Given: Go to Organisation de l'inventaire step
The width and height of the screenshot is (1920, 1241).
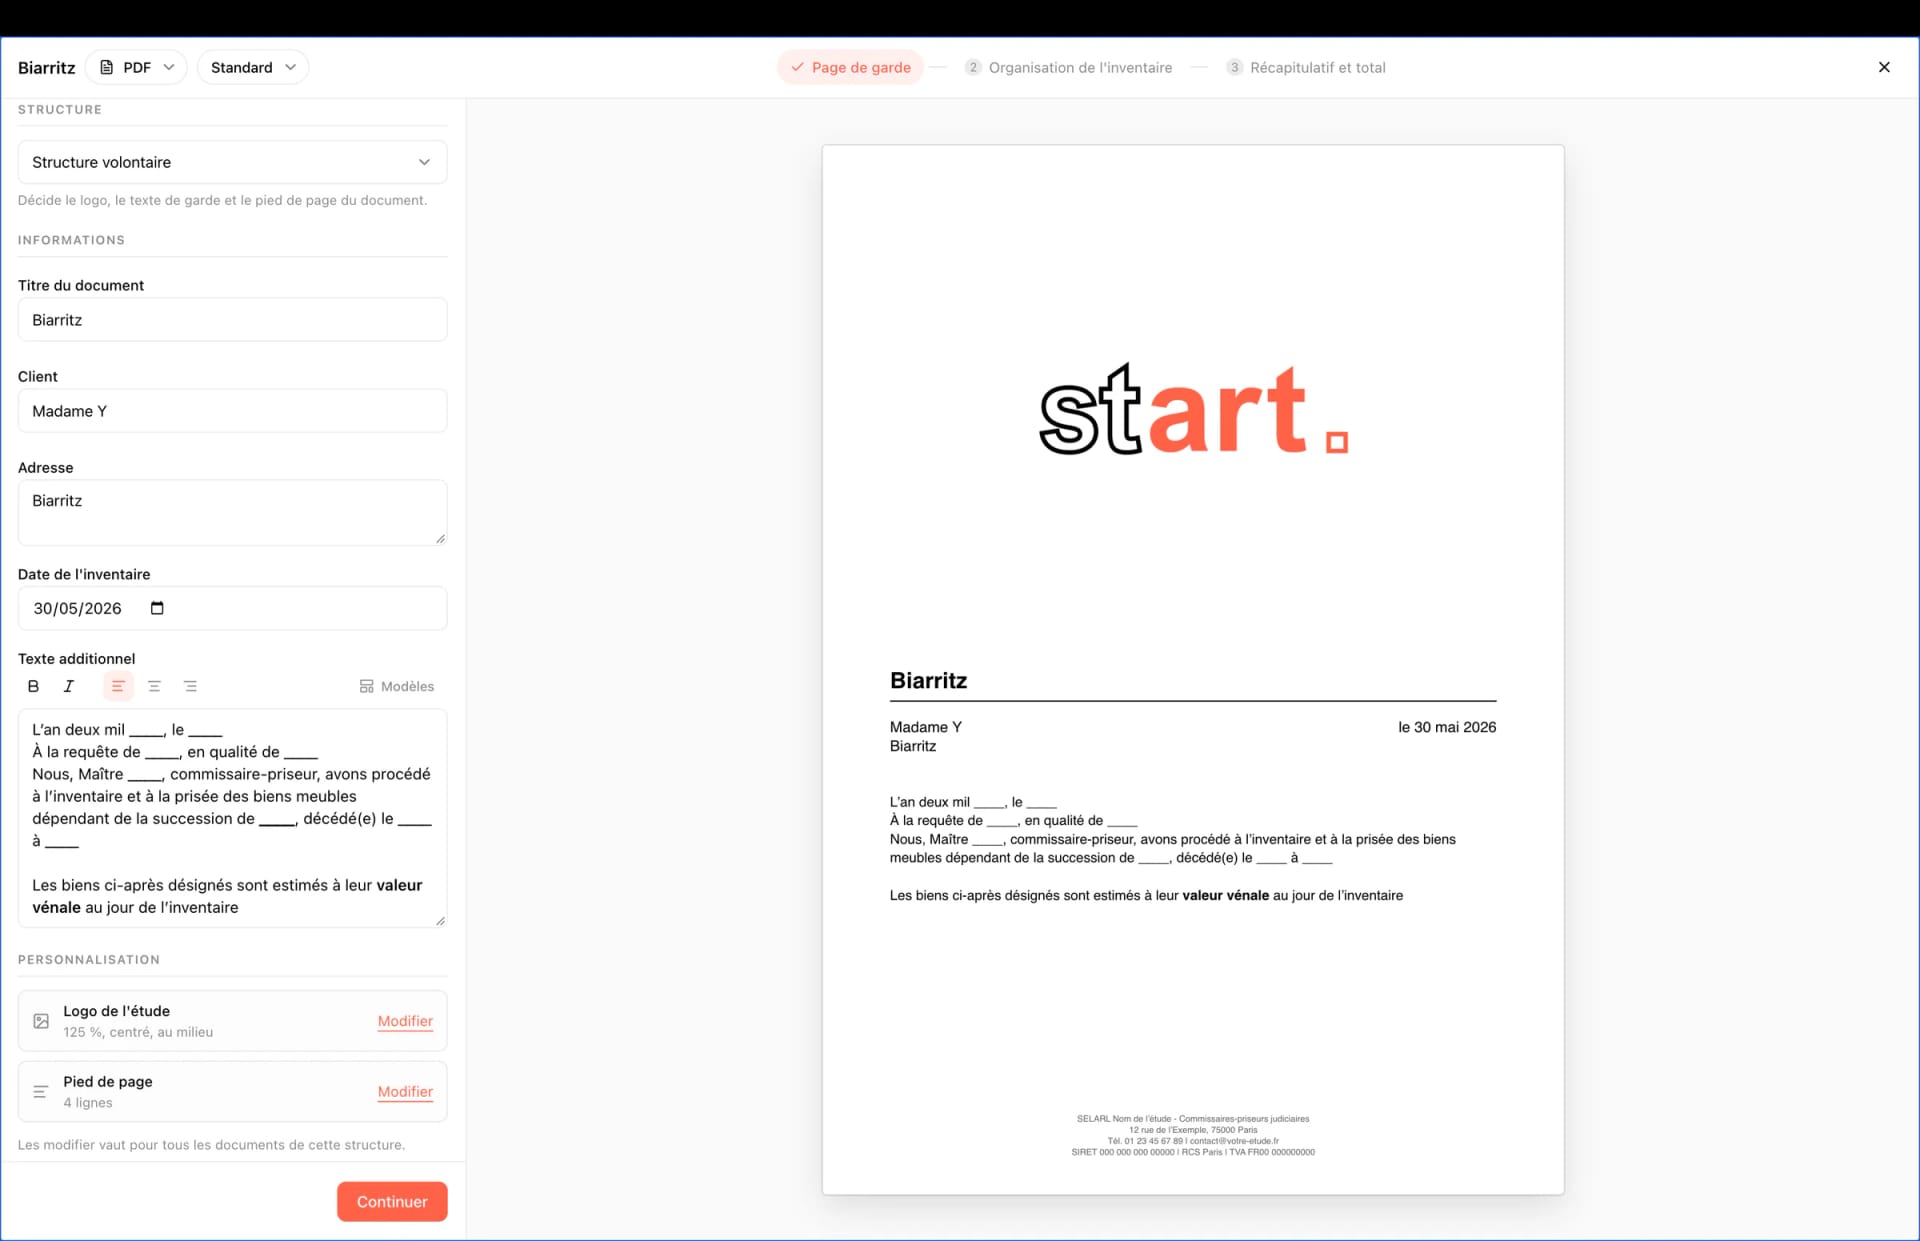Looking at the screenshot, I should point(1068,67).
